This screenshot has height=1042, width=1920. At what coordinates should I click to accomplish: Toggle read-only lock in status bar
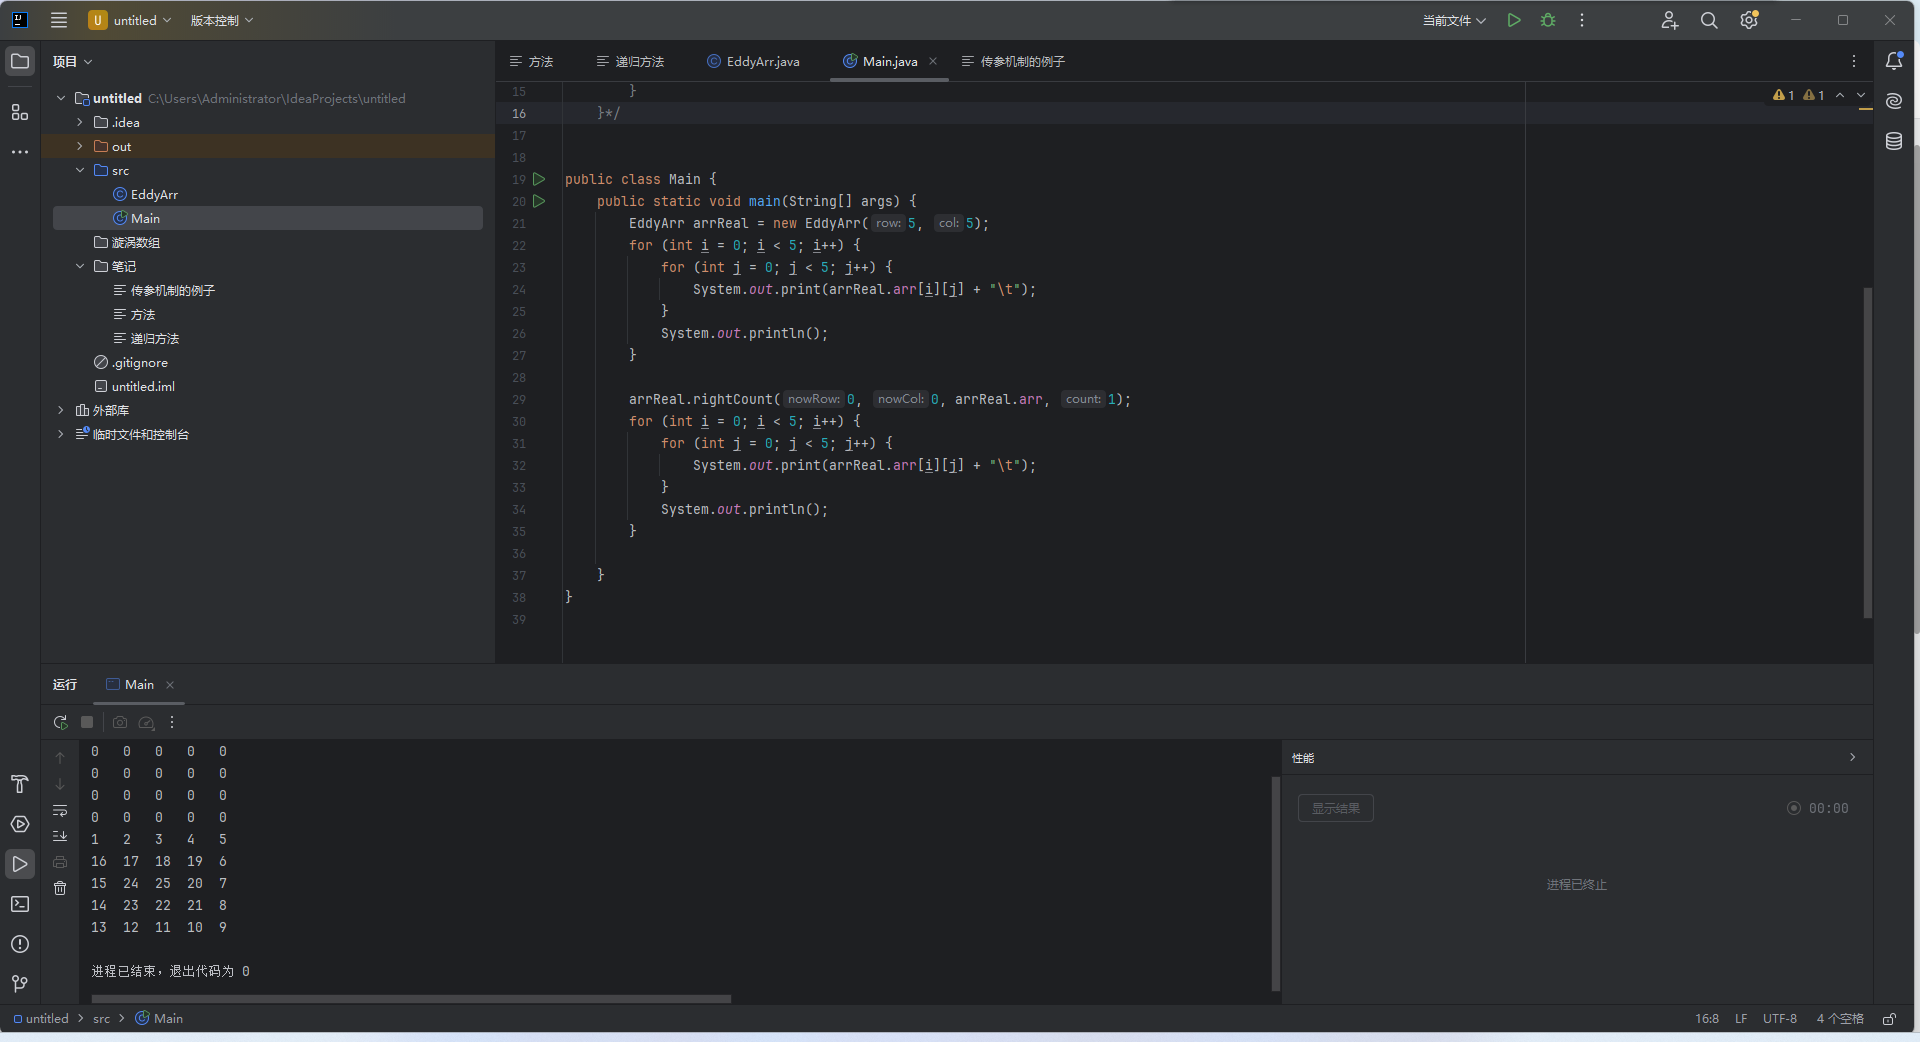pos(1889,1019)
